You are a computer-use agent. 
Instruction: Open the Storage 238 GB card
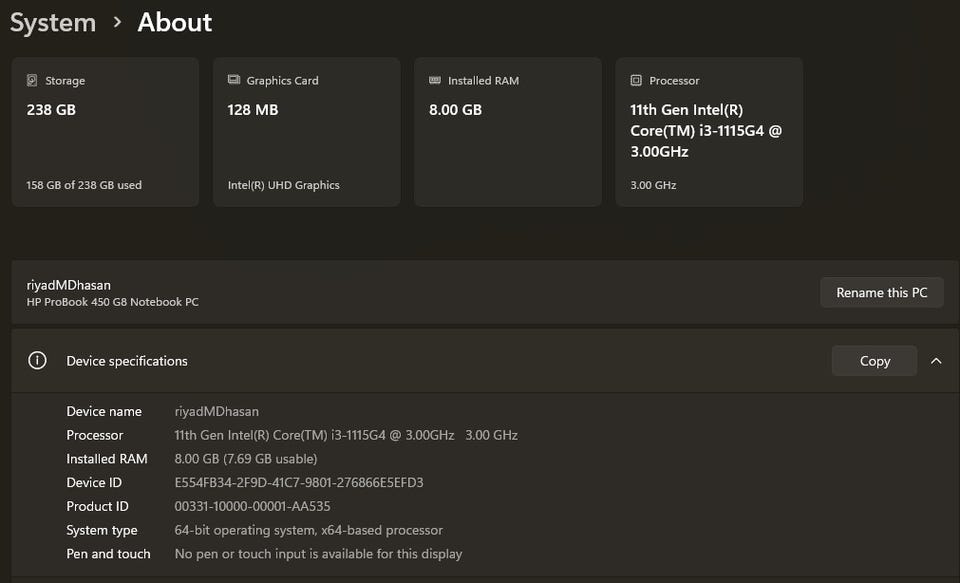105,132
